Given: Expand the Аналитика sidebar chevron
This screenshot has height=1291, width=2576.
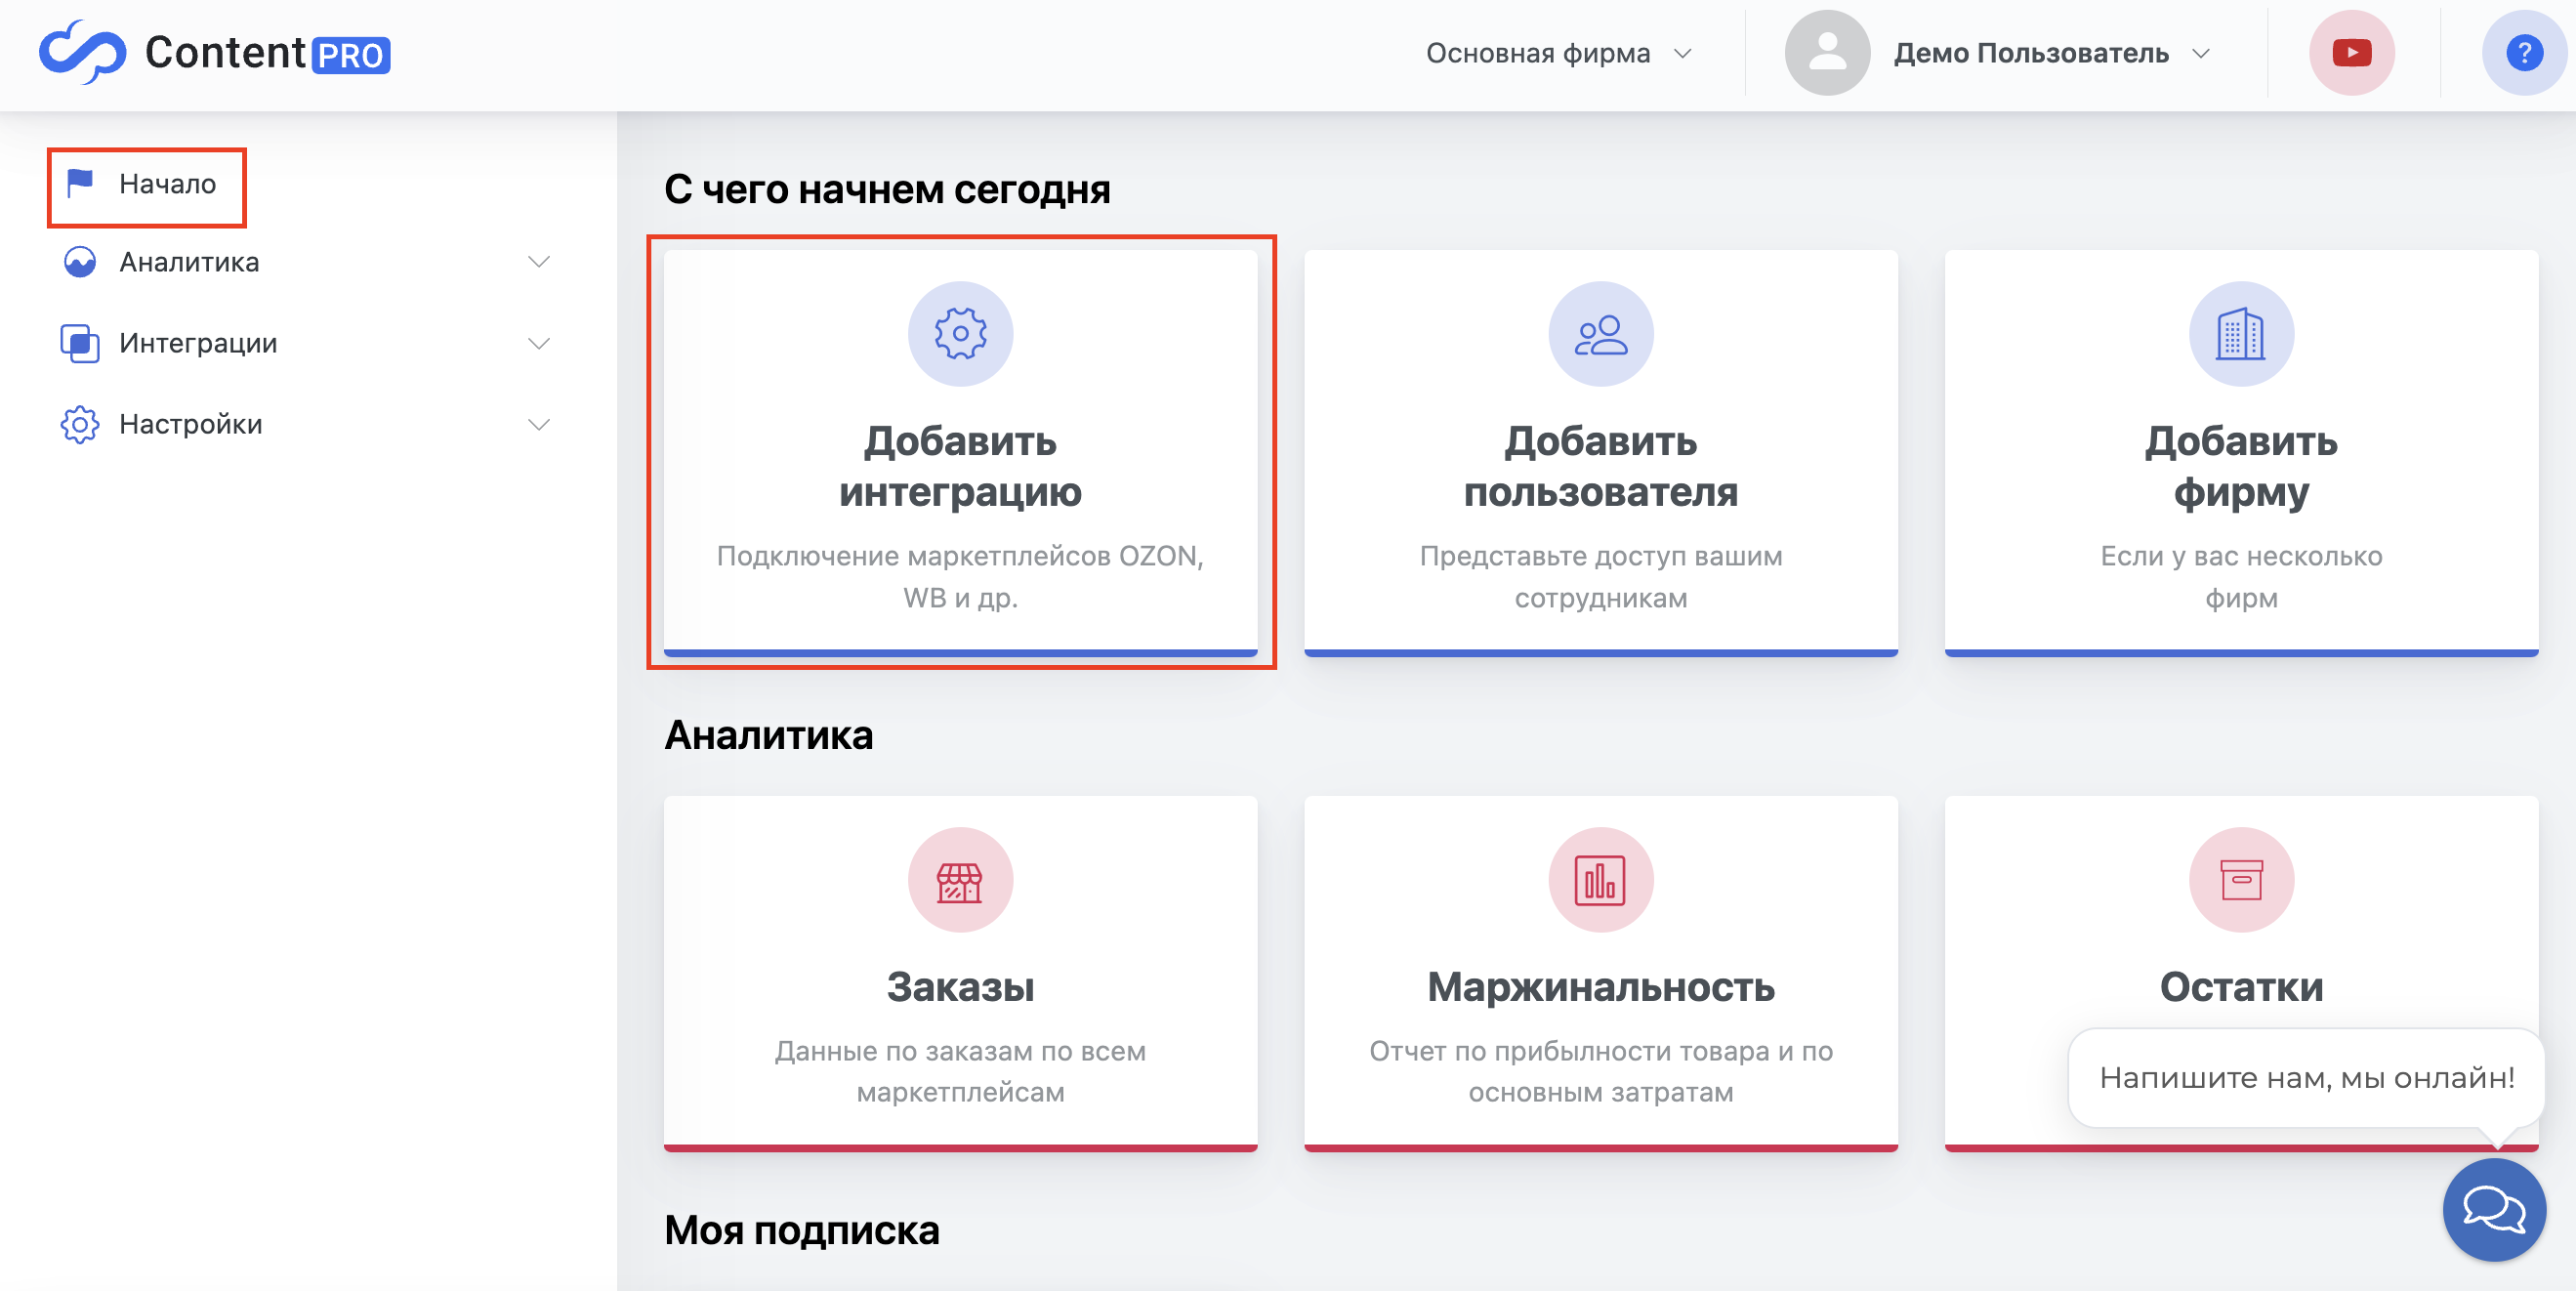Looking at the screenshot, I should [x=539, y=262].
